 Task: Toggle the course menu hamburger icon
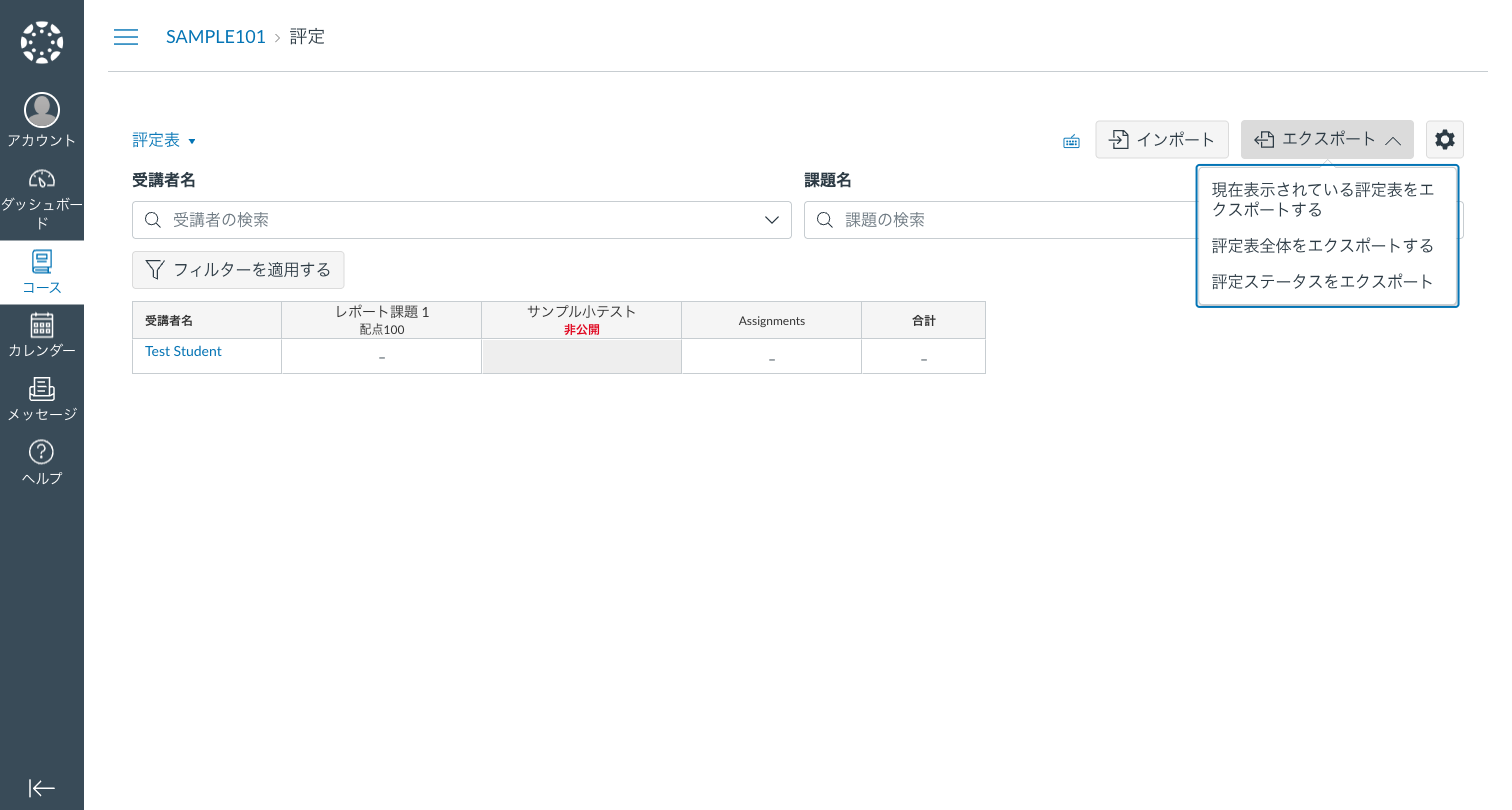[x=126, y=37]
